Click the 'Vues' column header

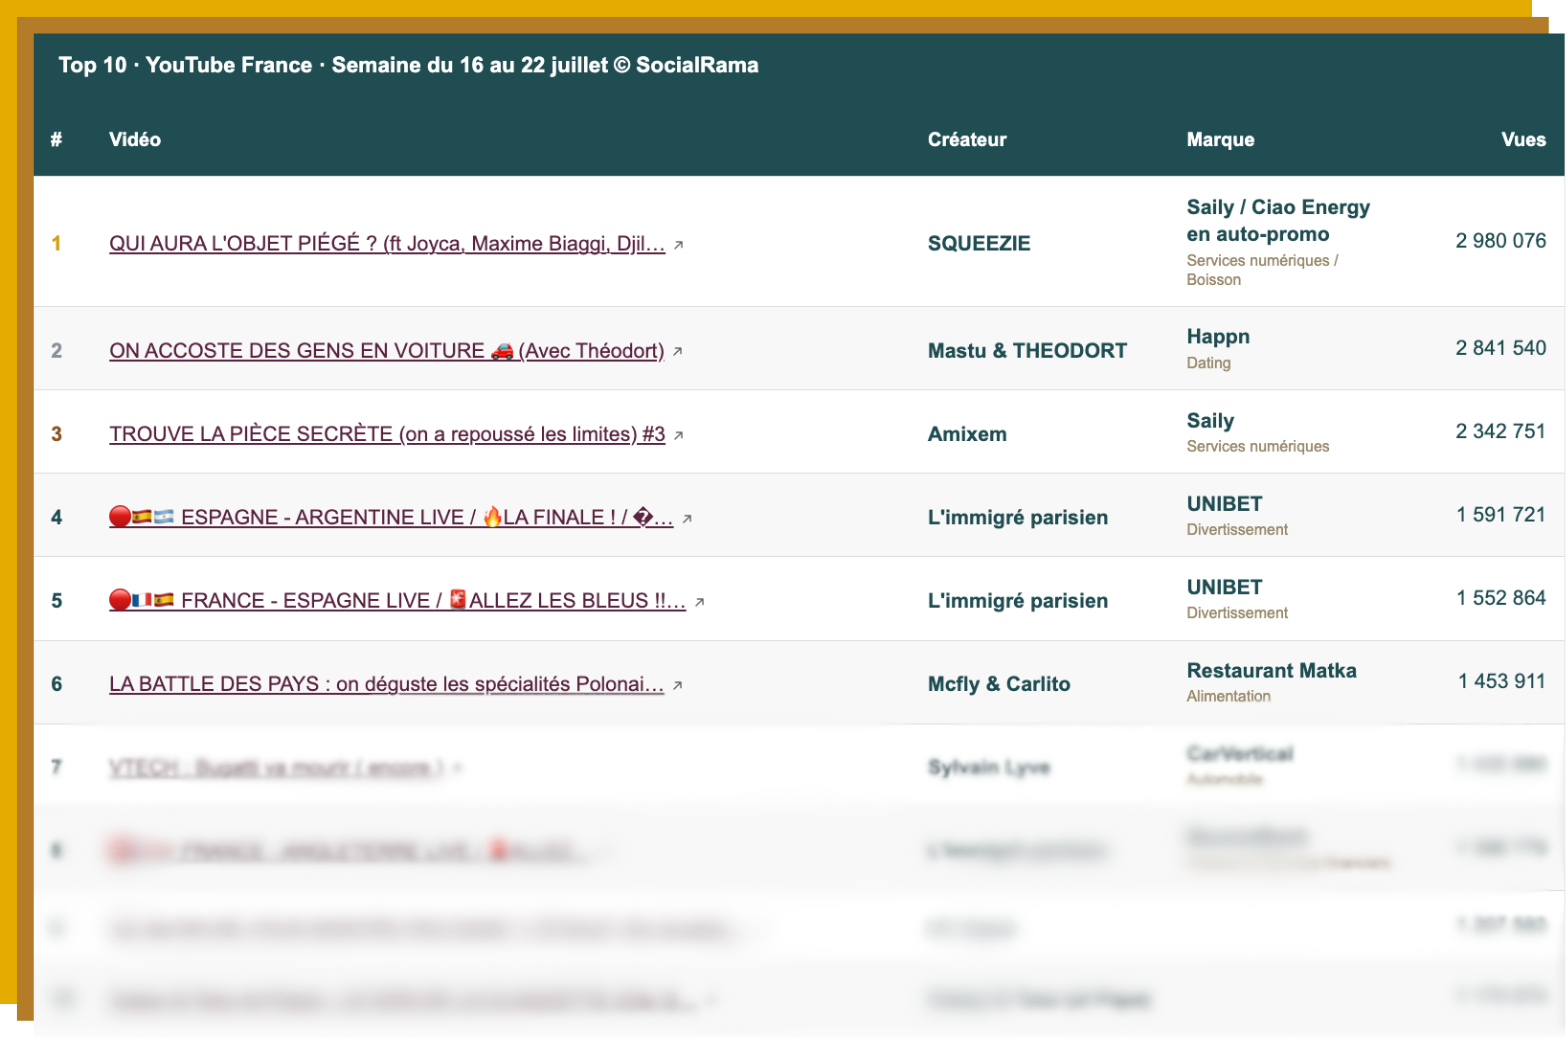click(1523, 140)
